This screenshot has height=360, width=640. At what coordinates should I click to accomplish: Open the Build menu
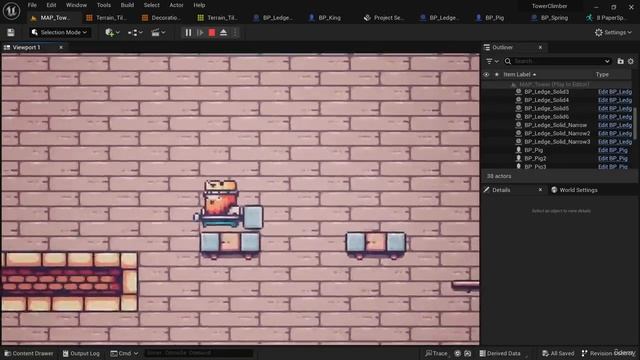click(x=127, y=5)
